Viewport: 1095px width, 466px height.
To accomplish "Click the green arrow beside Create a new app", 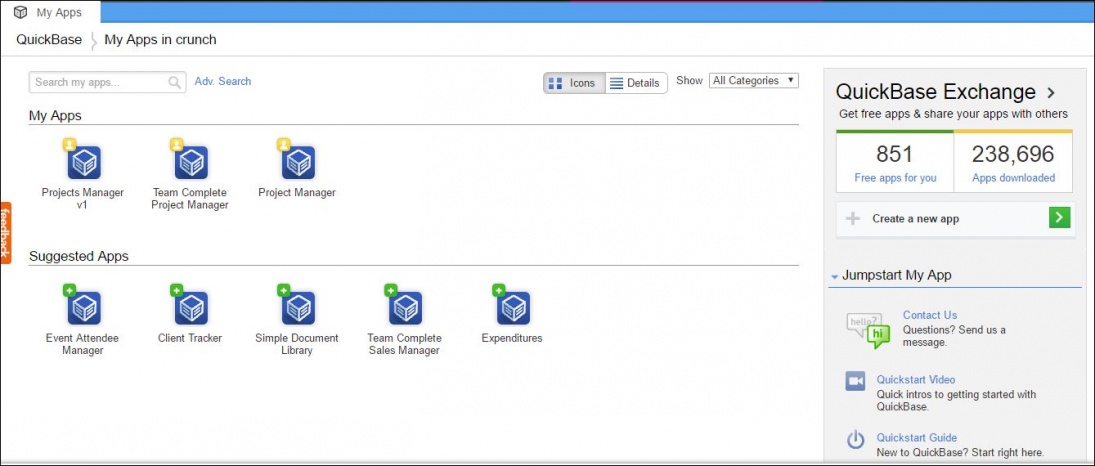I will click(x=1059, y=218).
